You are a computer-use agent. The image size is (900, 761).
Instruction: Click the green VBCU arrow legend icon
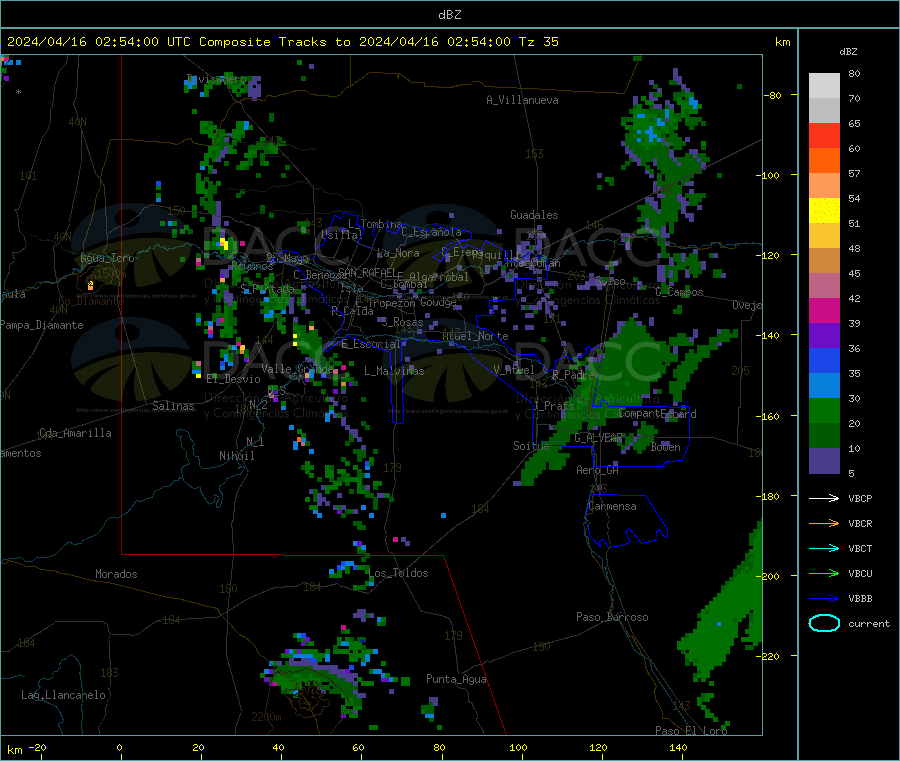point(824,573)
